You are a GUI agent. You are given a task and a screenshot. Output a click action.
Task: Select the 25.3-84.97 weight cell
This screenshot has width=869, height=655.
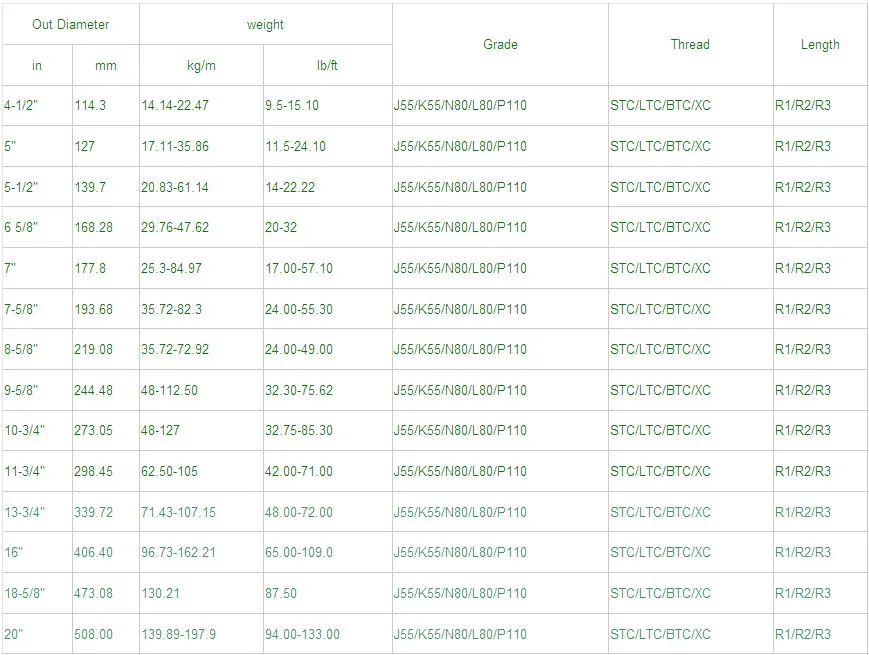pyautogui.click(x=171, y=268)
